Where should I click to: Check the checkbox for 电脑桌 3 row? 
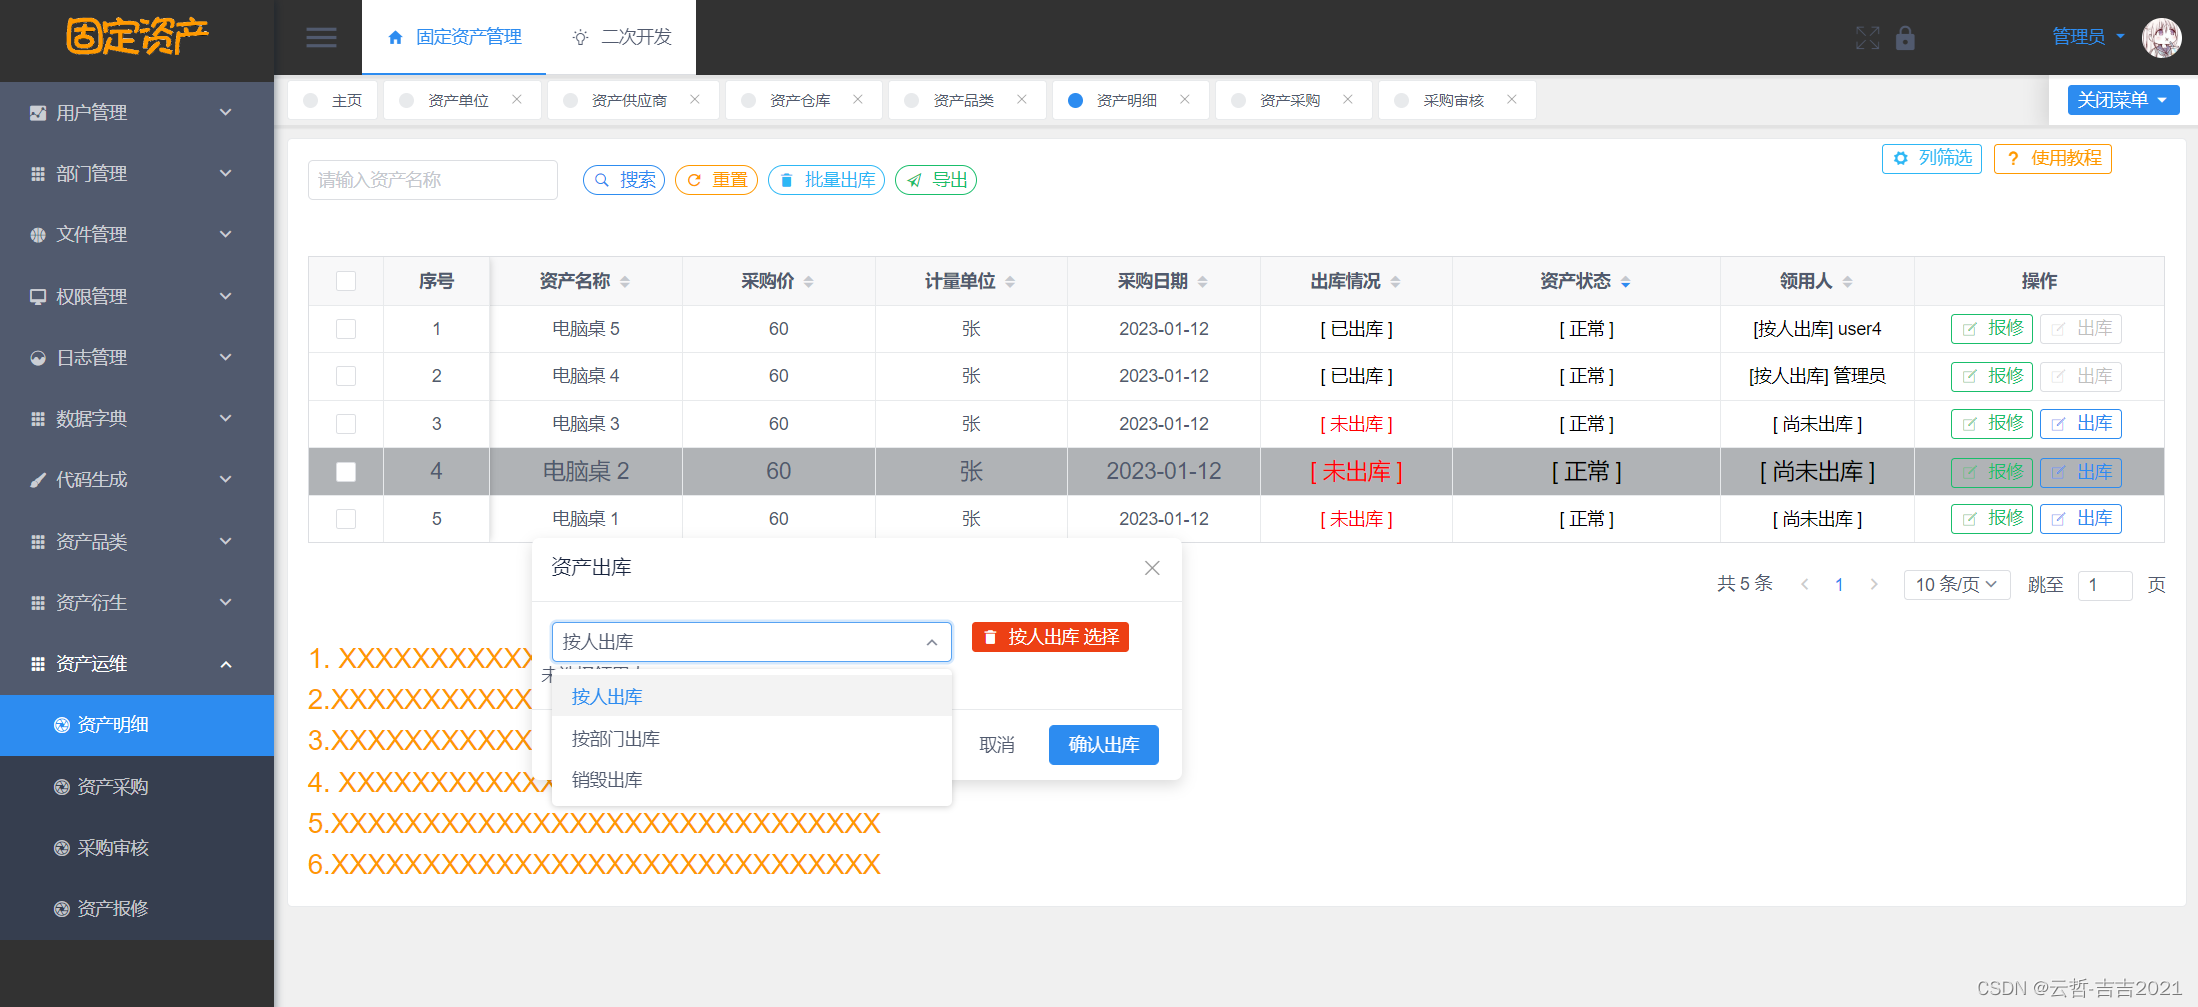click(x=346, y=424)
